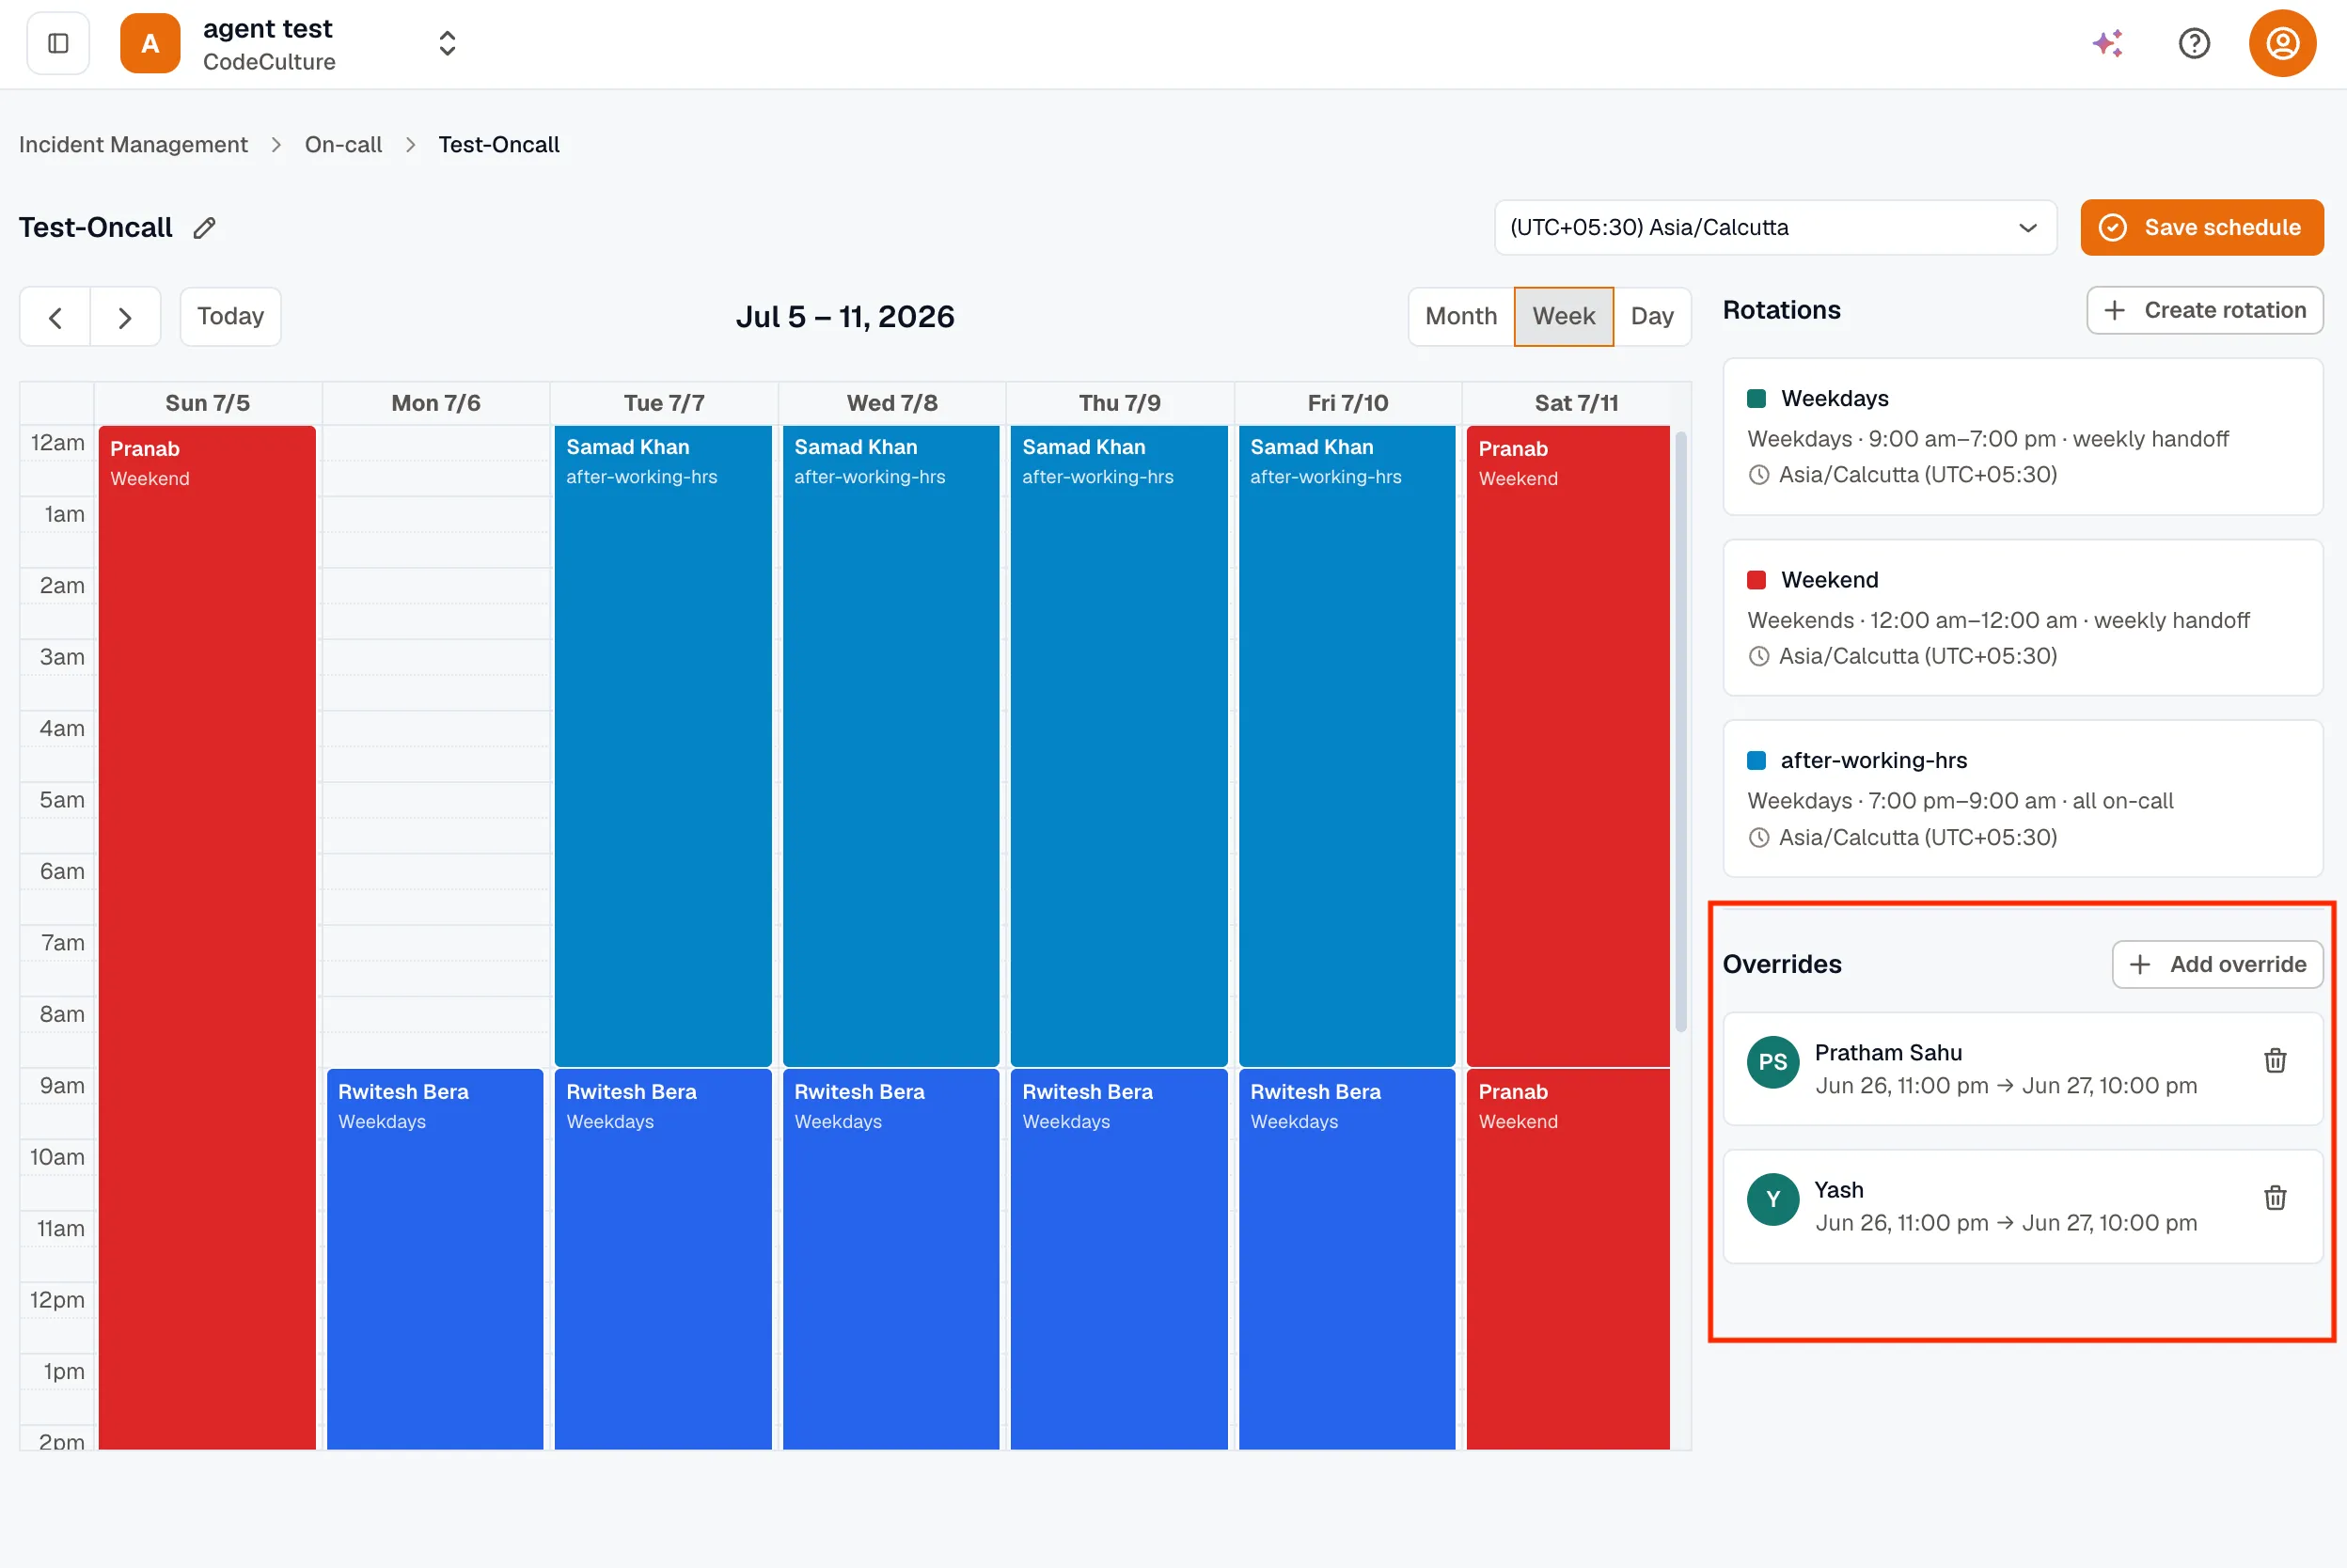Go to previous week arrow
The image size is (2347, 1568).
coord(55,317)
